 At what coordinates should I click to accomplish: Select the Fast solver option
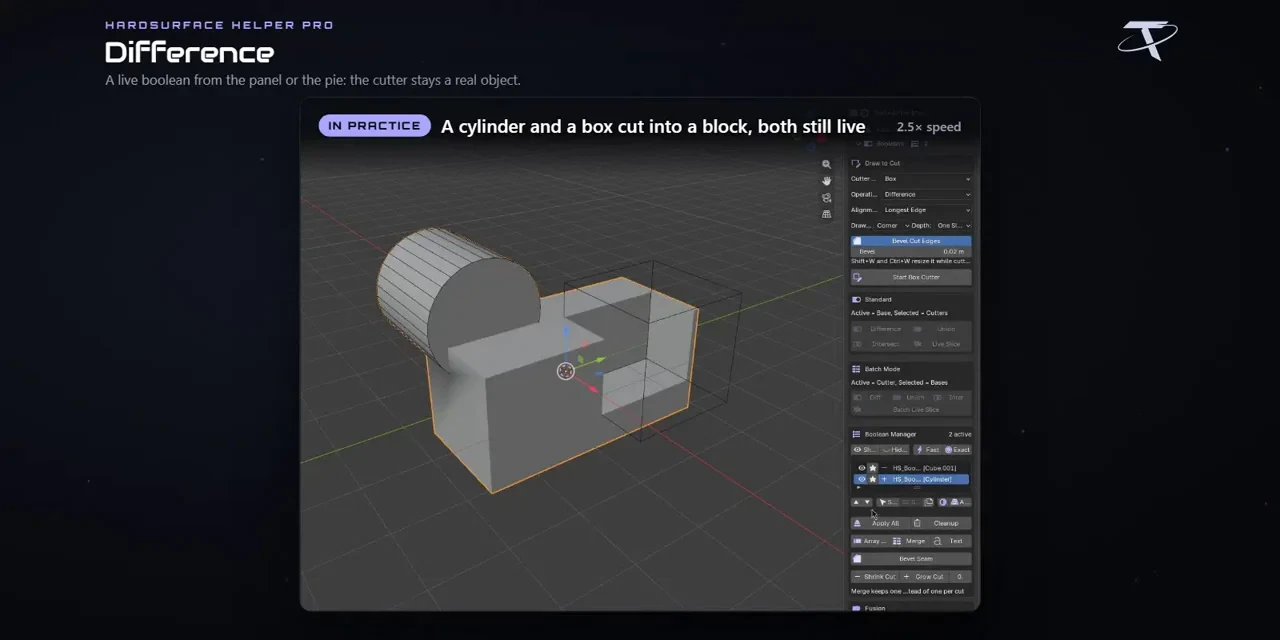coord(927,450)
